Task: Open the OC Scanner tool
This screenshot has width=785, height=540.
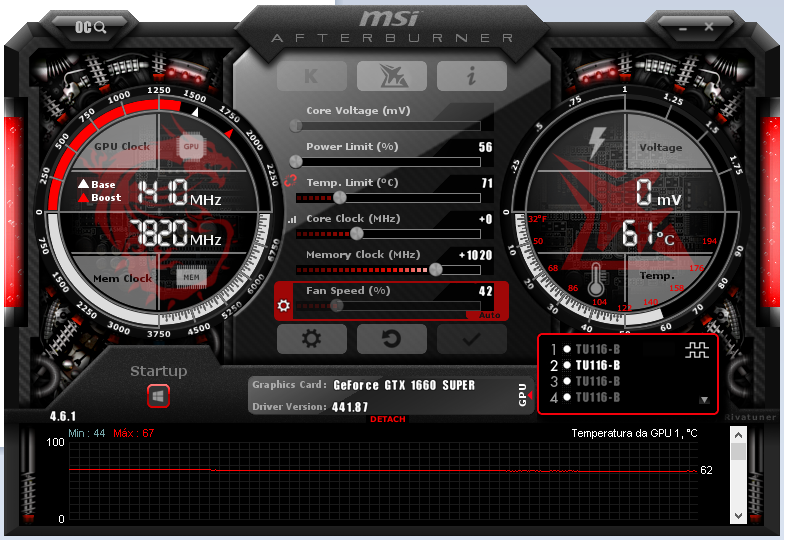Action: [x=91, y=27]
